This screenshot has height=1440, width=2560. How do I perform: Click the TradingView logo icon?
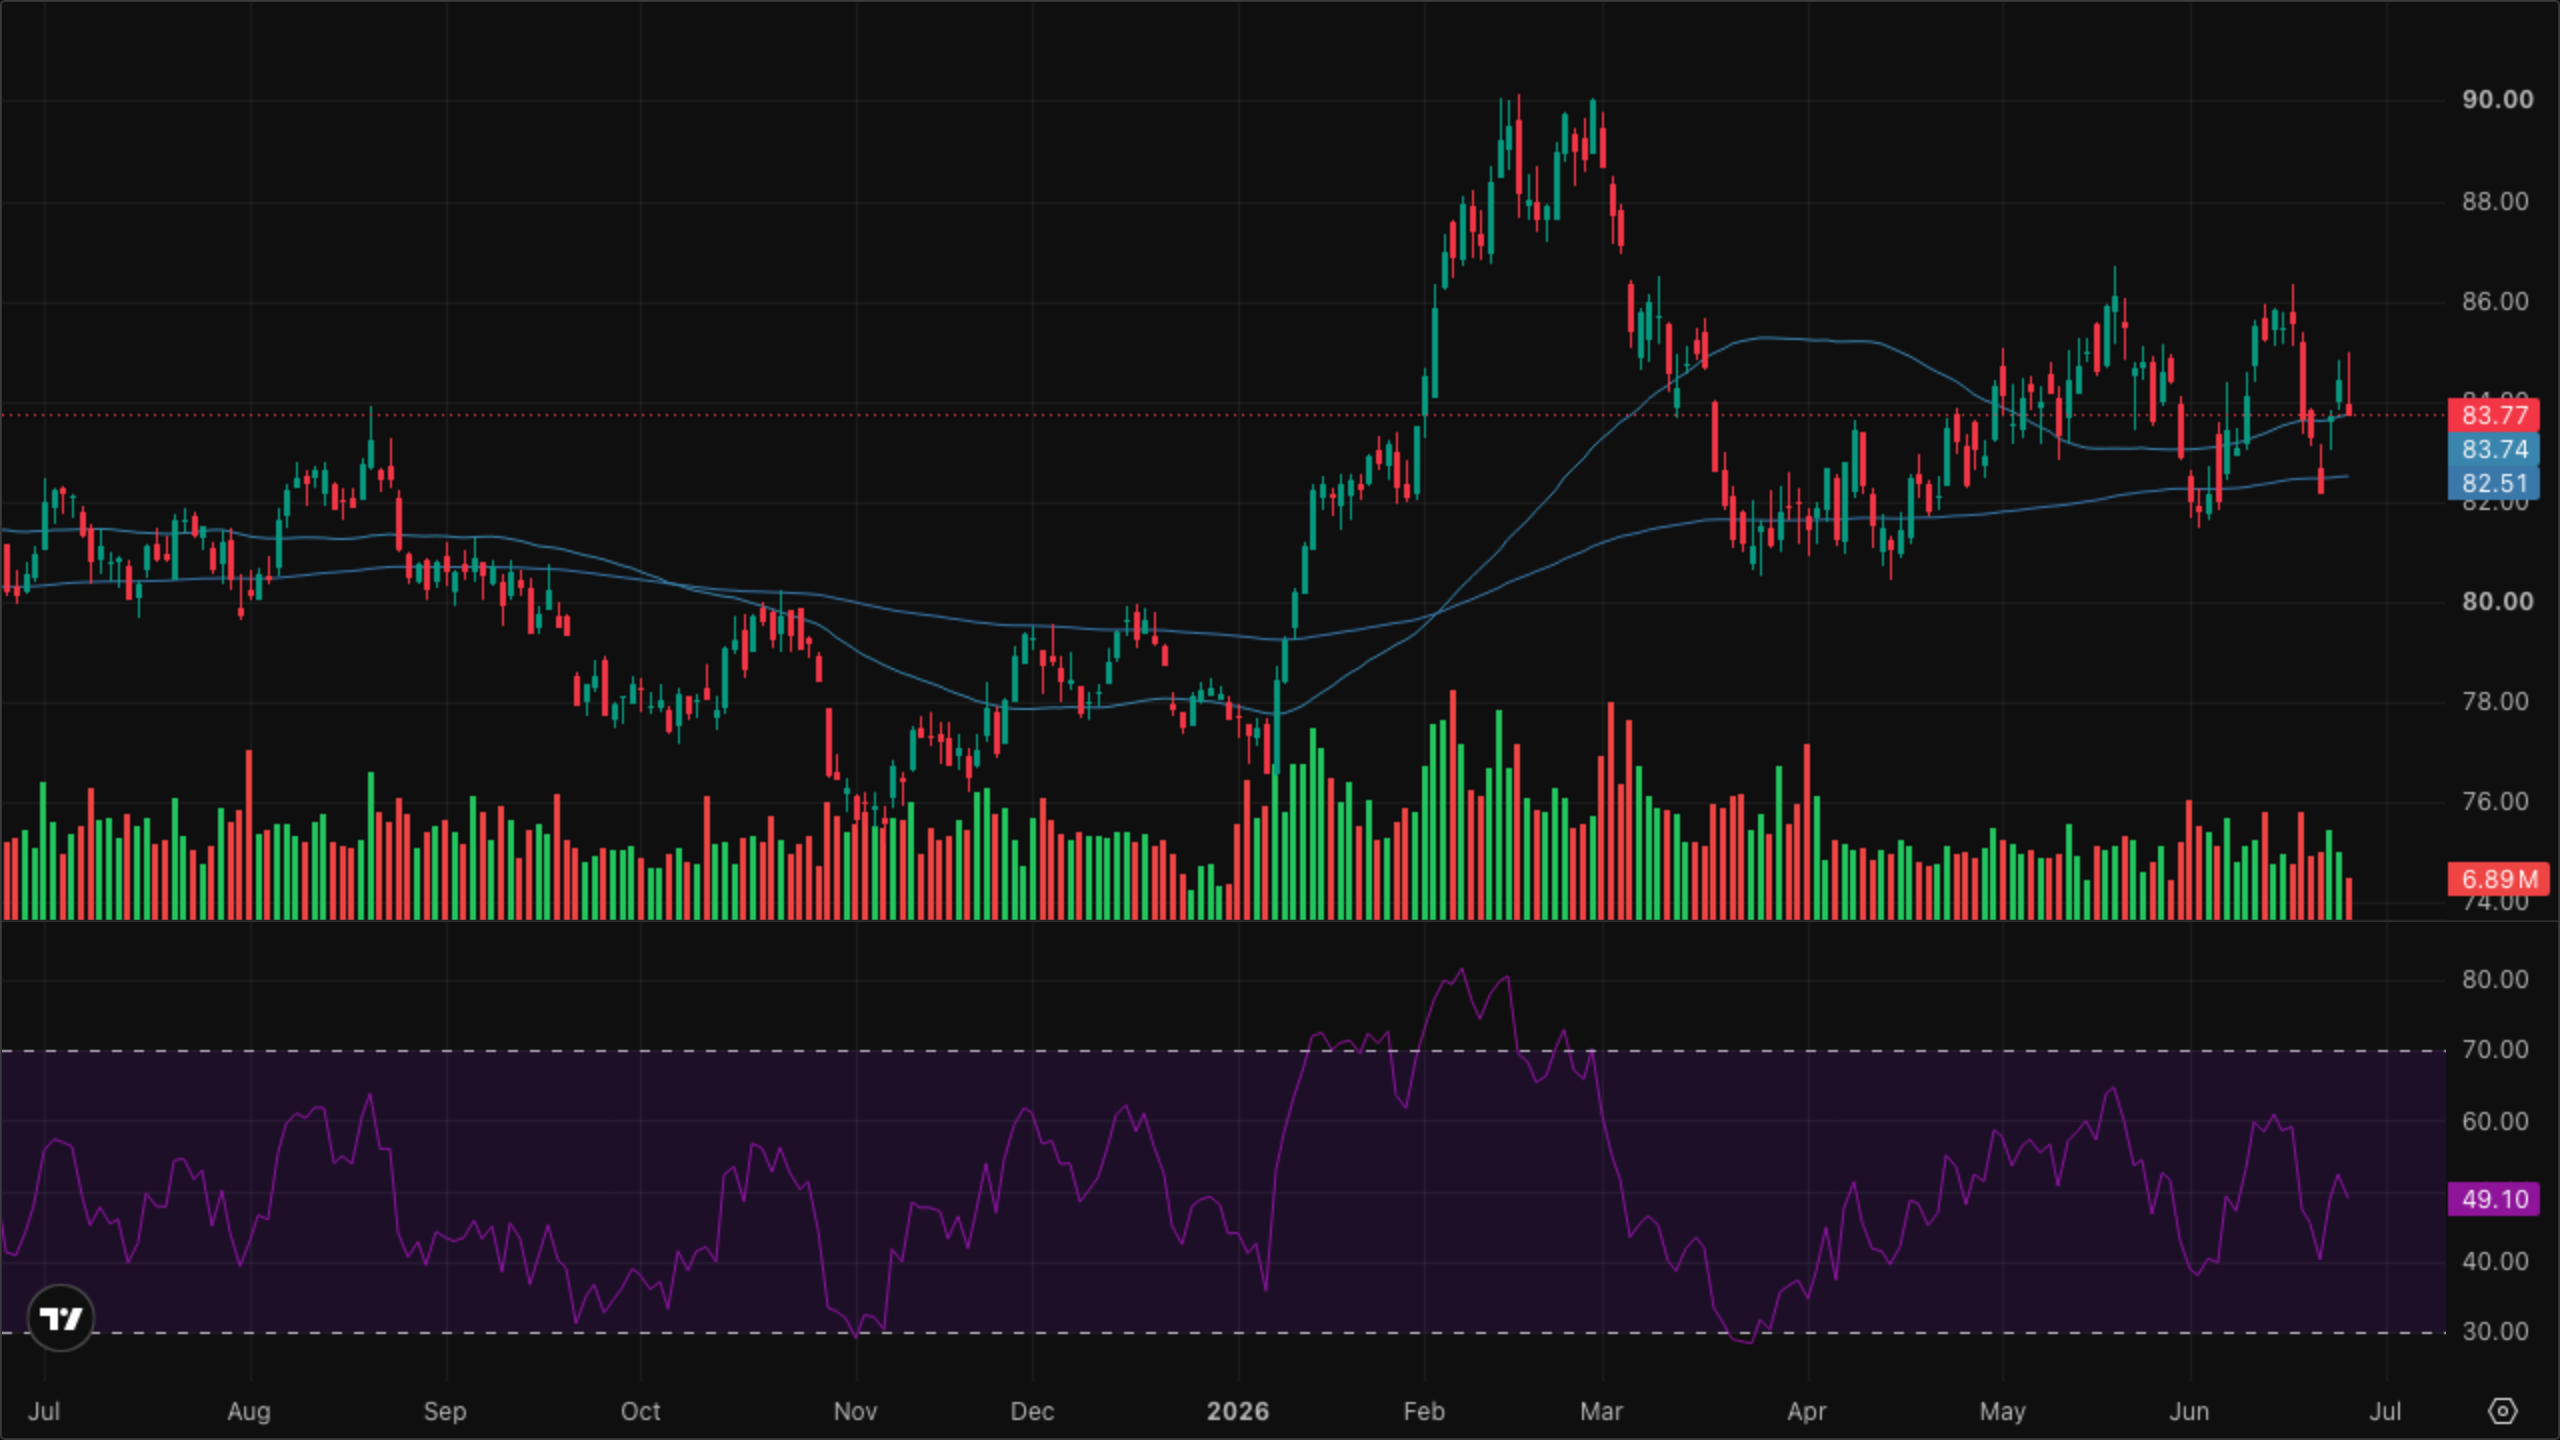tap(60, 1318)
